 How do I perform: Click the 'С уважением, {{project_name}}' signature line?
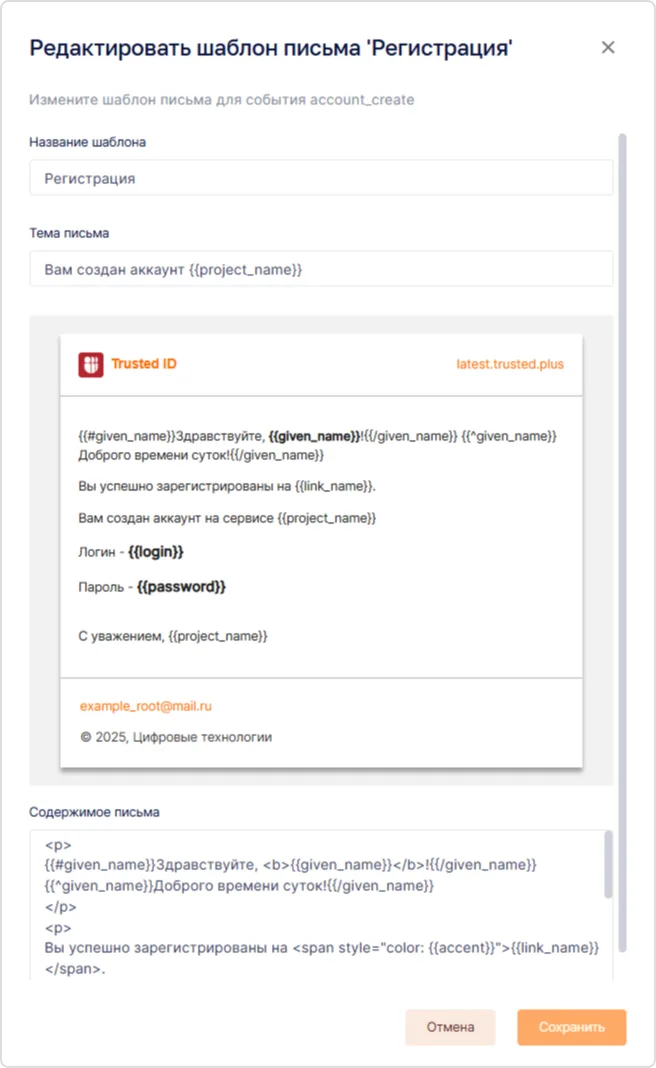[173, 636]
